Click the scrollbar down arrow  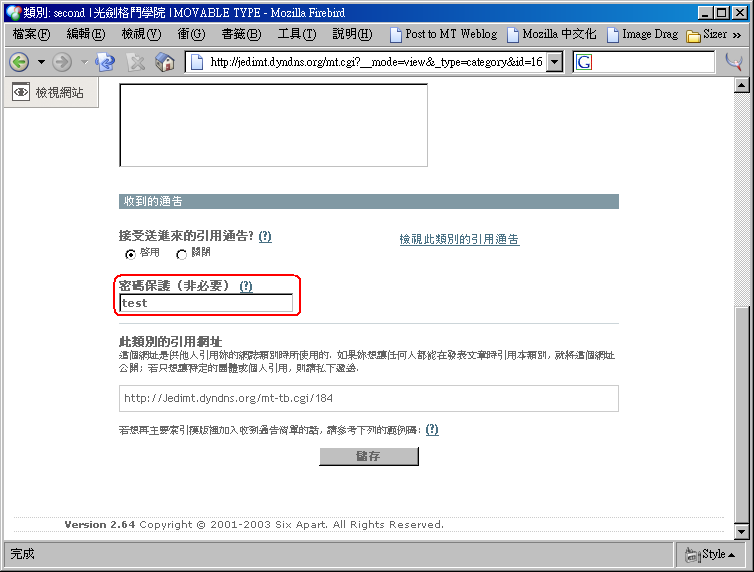741,532
